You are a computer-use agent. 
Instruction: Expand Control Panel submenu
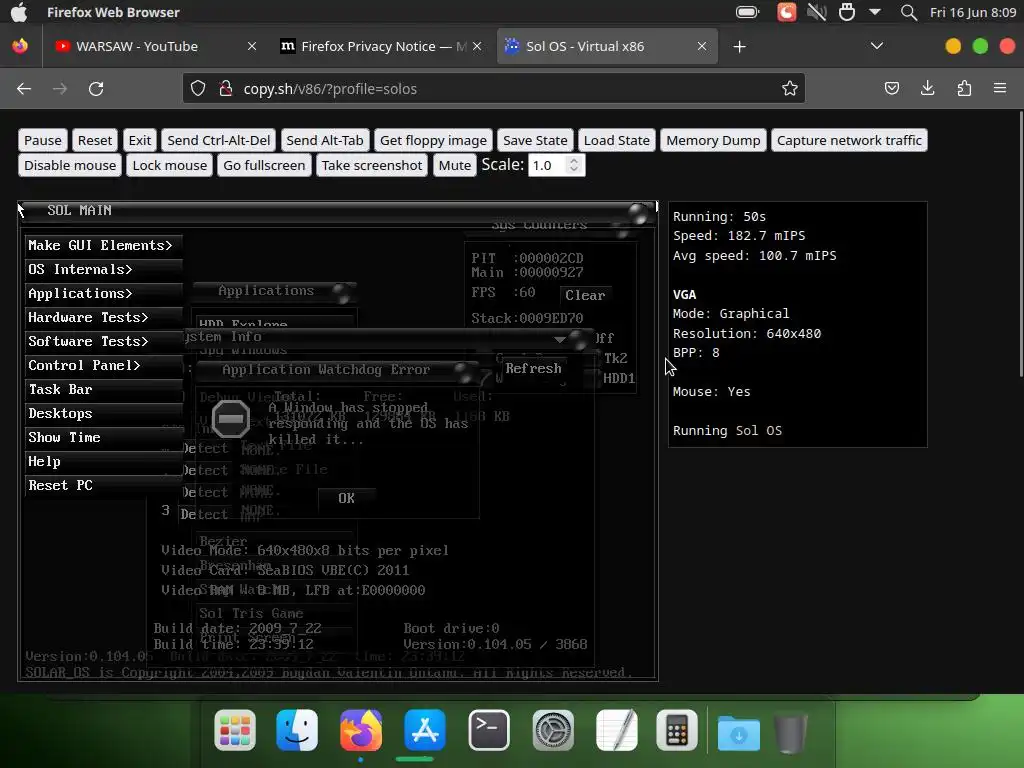click(104, 366)
